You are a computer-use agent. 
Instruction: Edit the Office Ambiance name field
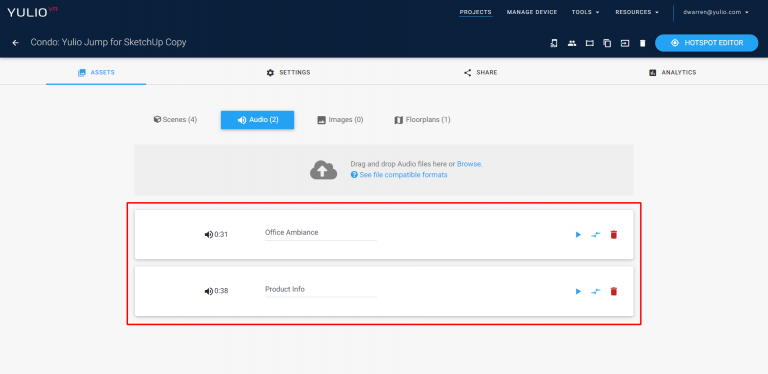click(321, 233)
